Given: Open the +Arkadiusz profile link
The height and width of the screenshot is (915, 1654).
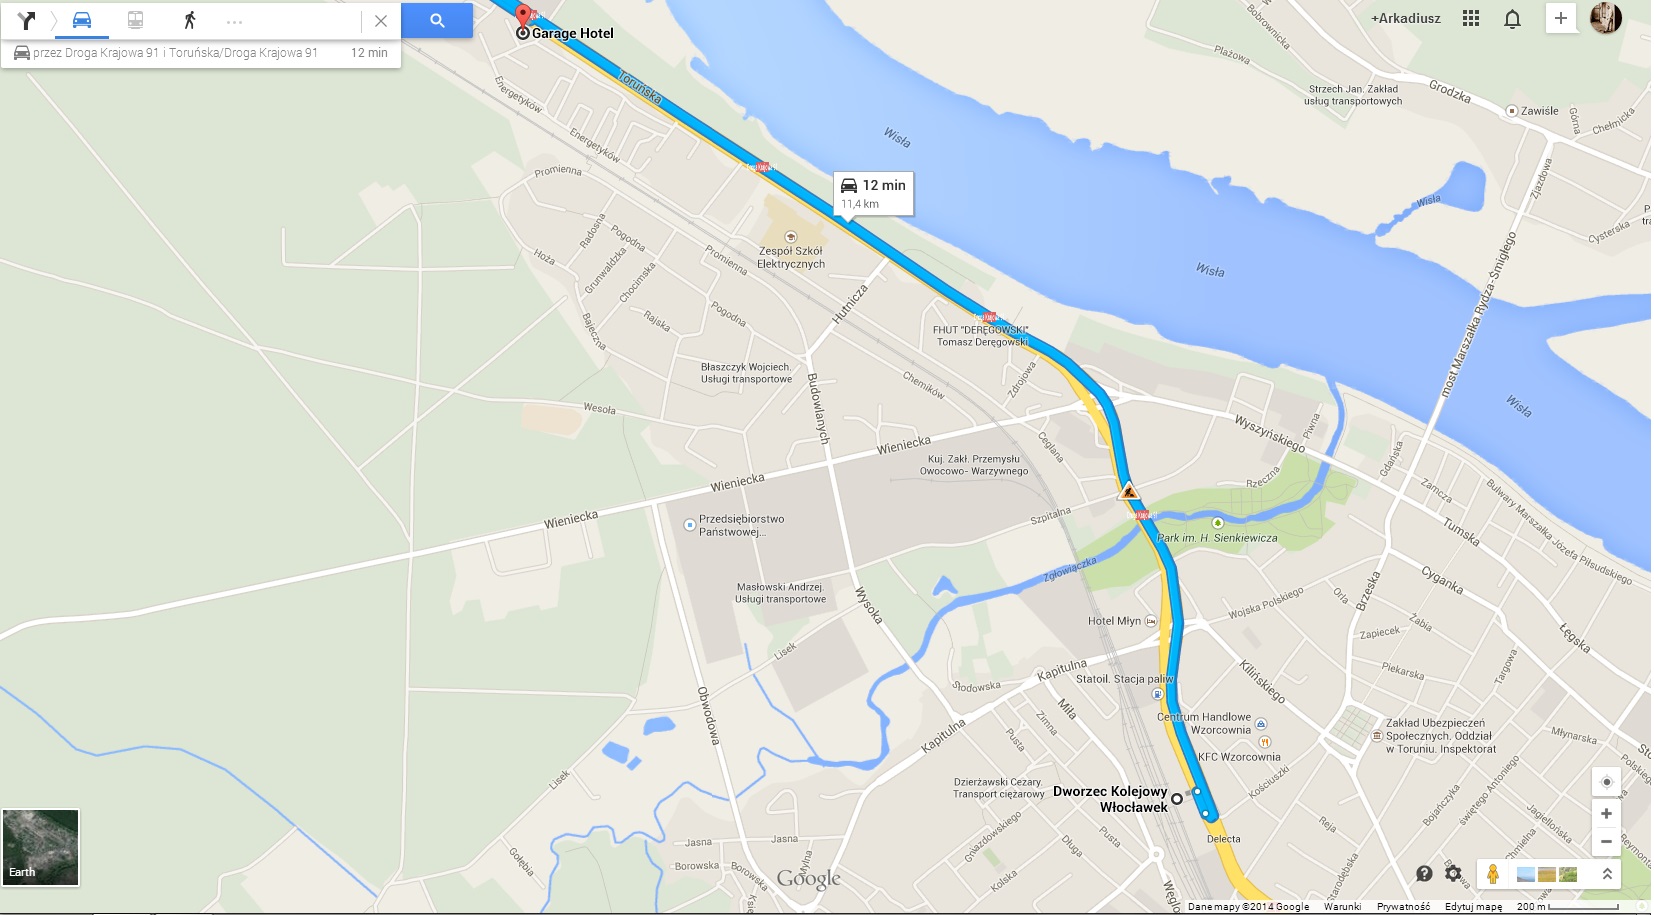Looking at the screenshot, I should coord(1405,18).
